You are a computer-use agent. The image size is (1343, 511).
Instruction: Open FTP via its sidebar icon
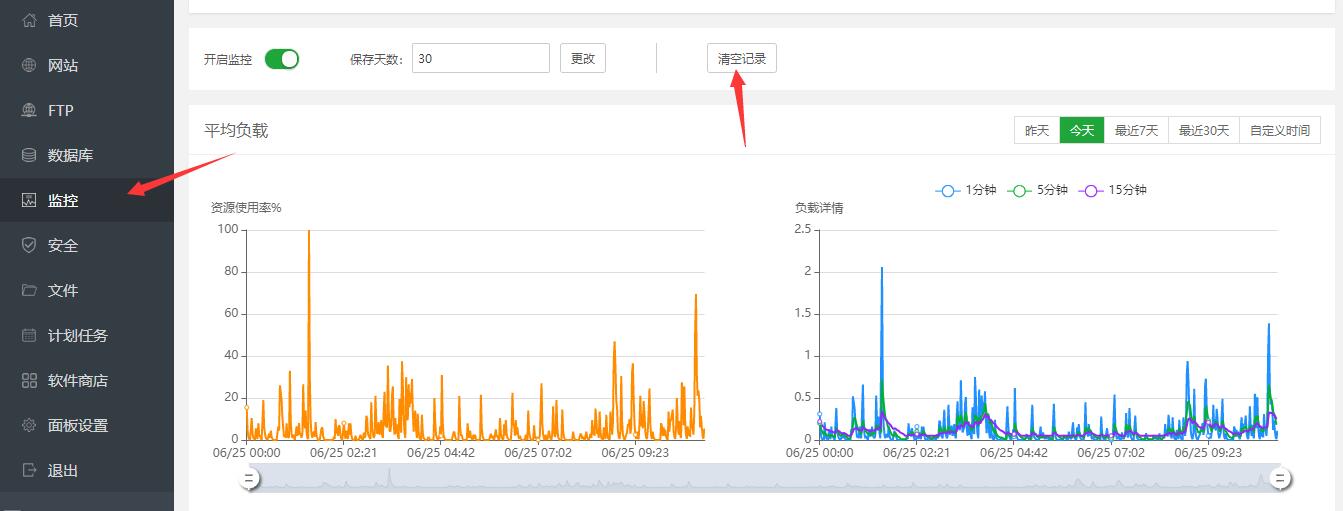(x=29, y=110)
